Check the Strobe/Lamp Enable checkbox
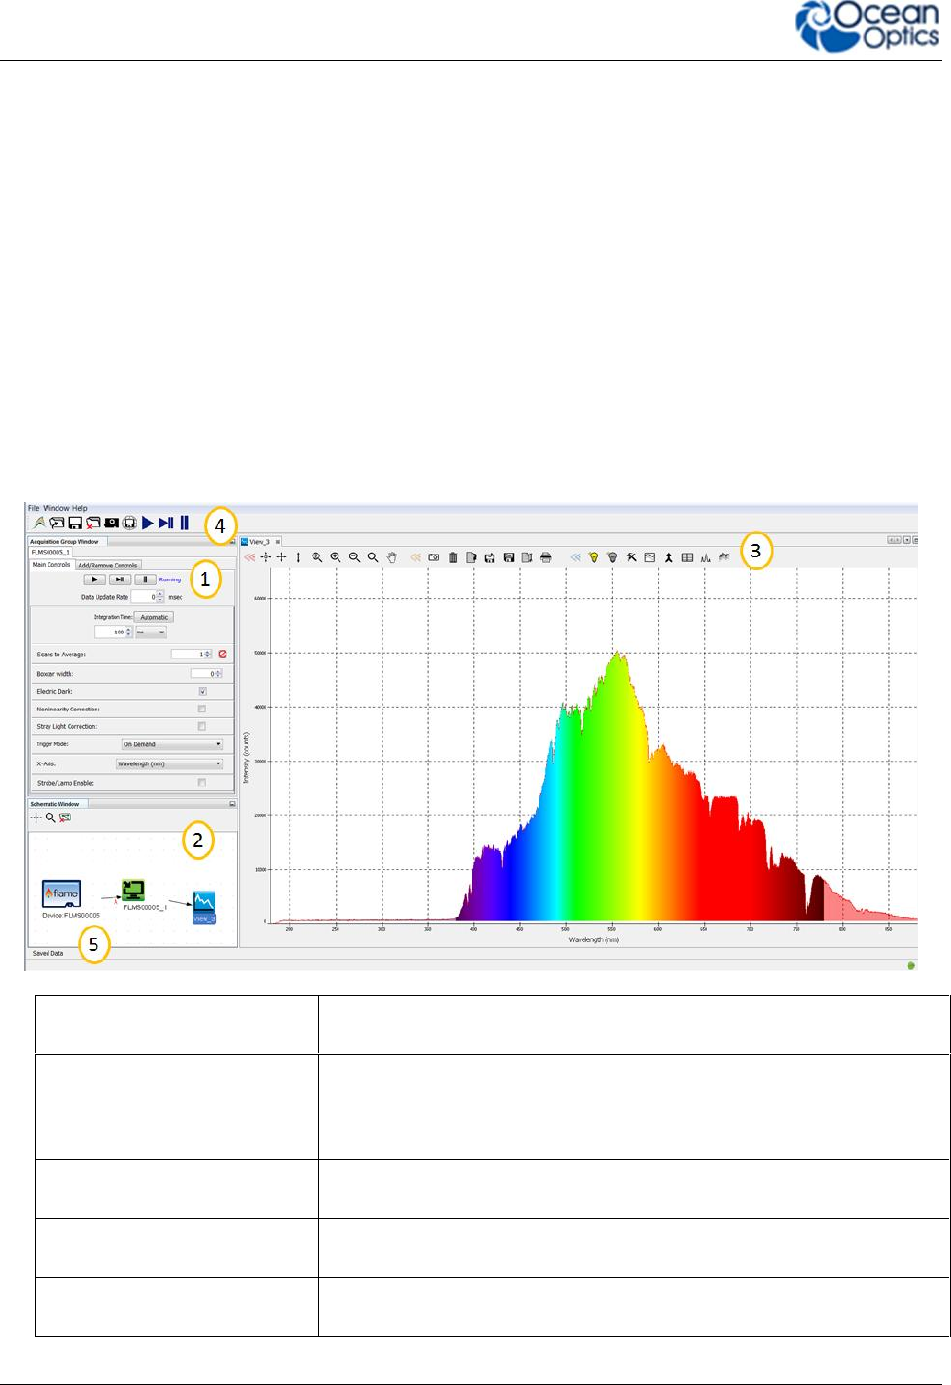 pyautogui.click(x=202, y=783)
